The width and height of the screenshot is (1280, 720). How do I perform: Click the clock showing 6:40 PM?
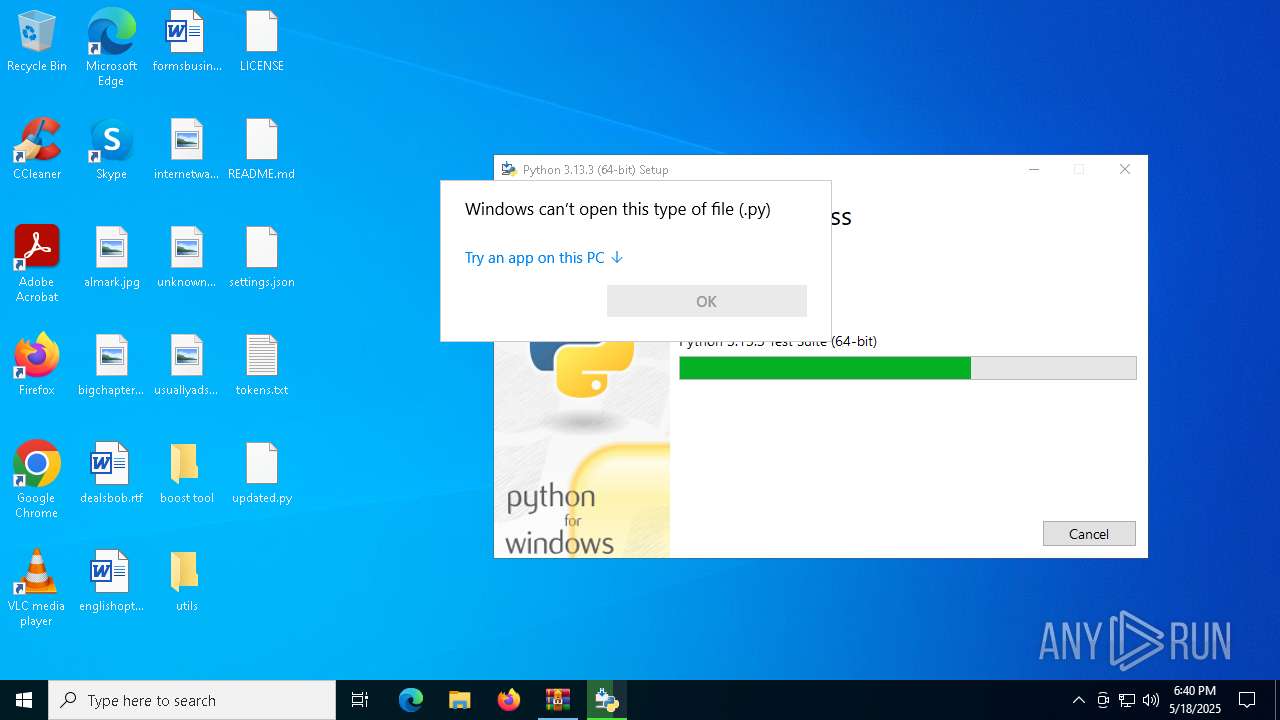[1195, 700]
